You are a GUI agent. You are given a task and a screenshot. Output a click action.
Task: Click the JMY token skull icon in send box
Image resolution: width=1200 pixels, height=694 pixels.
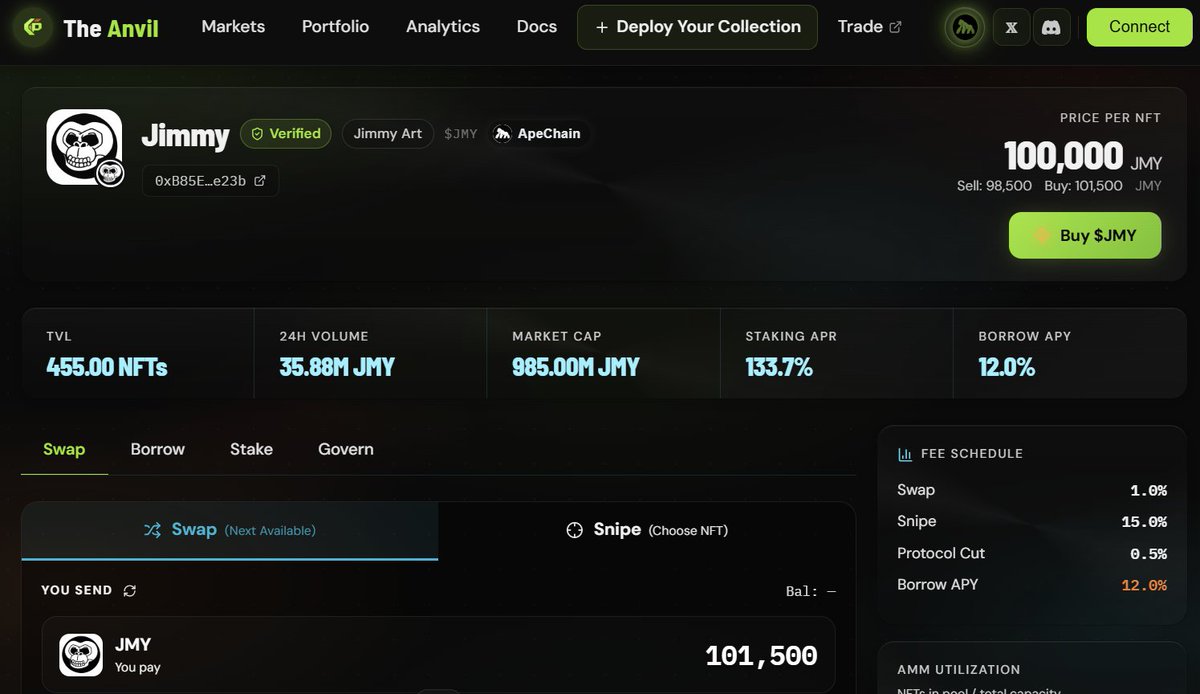[81, 655]
